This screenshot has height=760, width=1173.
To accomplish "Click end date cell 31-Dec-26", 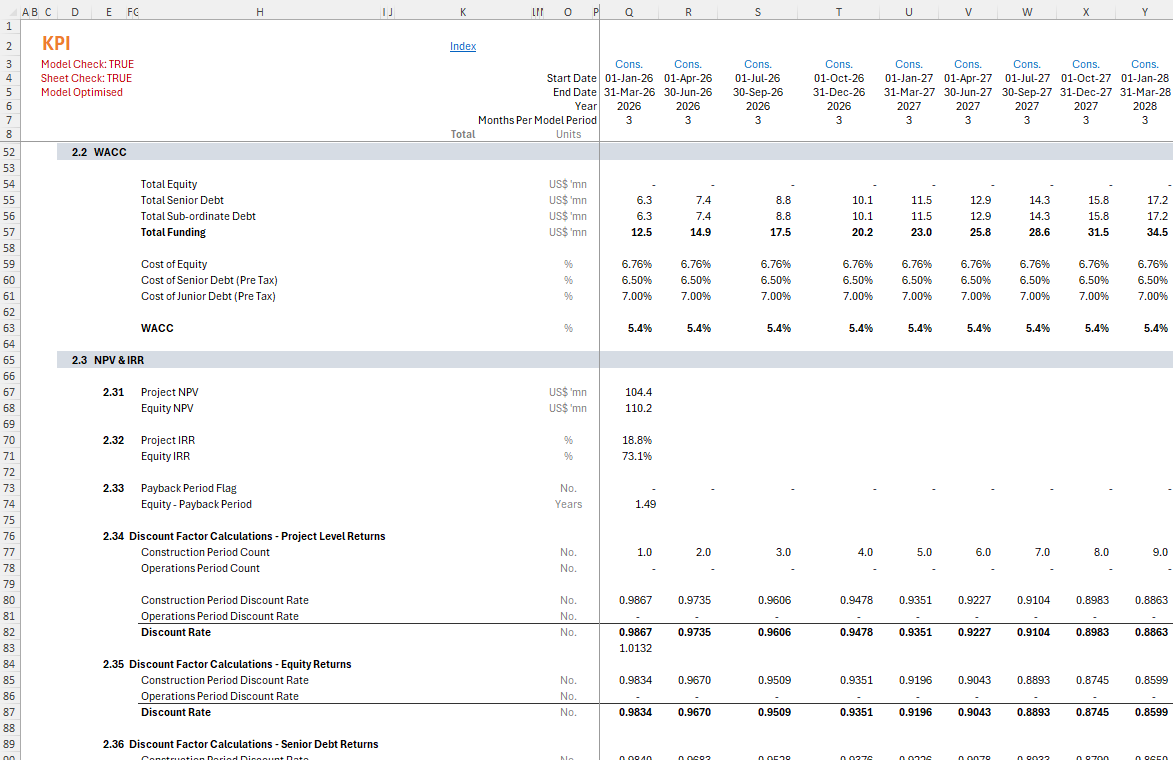I will 839,93.
